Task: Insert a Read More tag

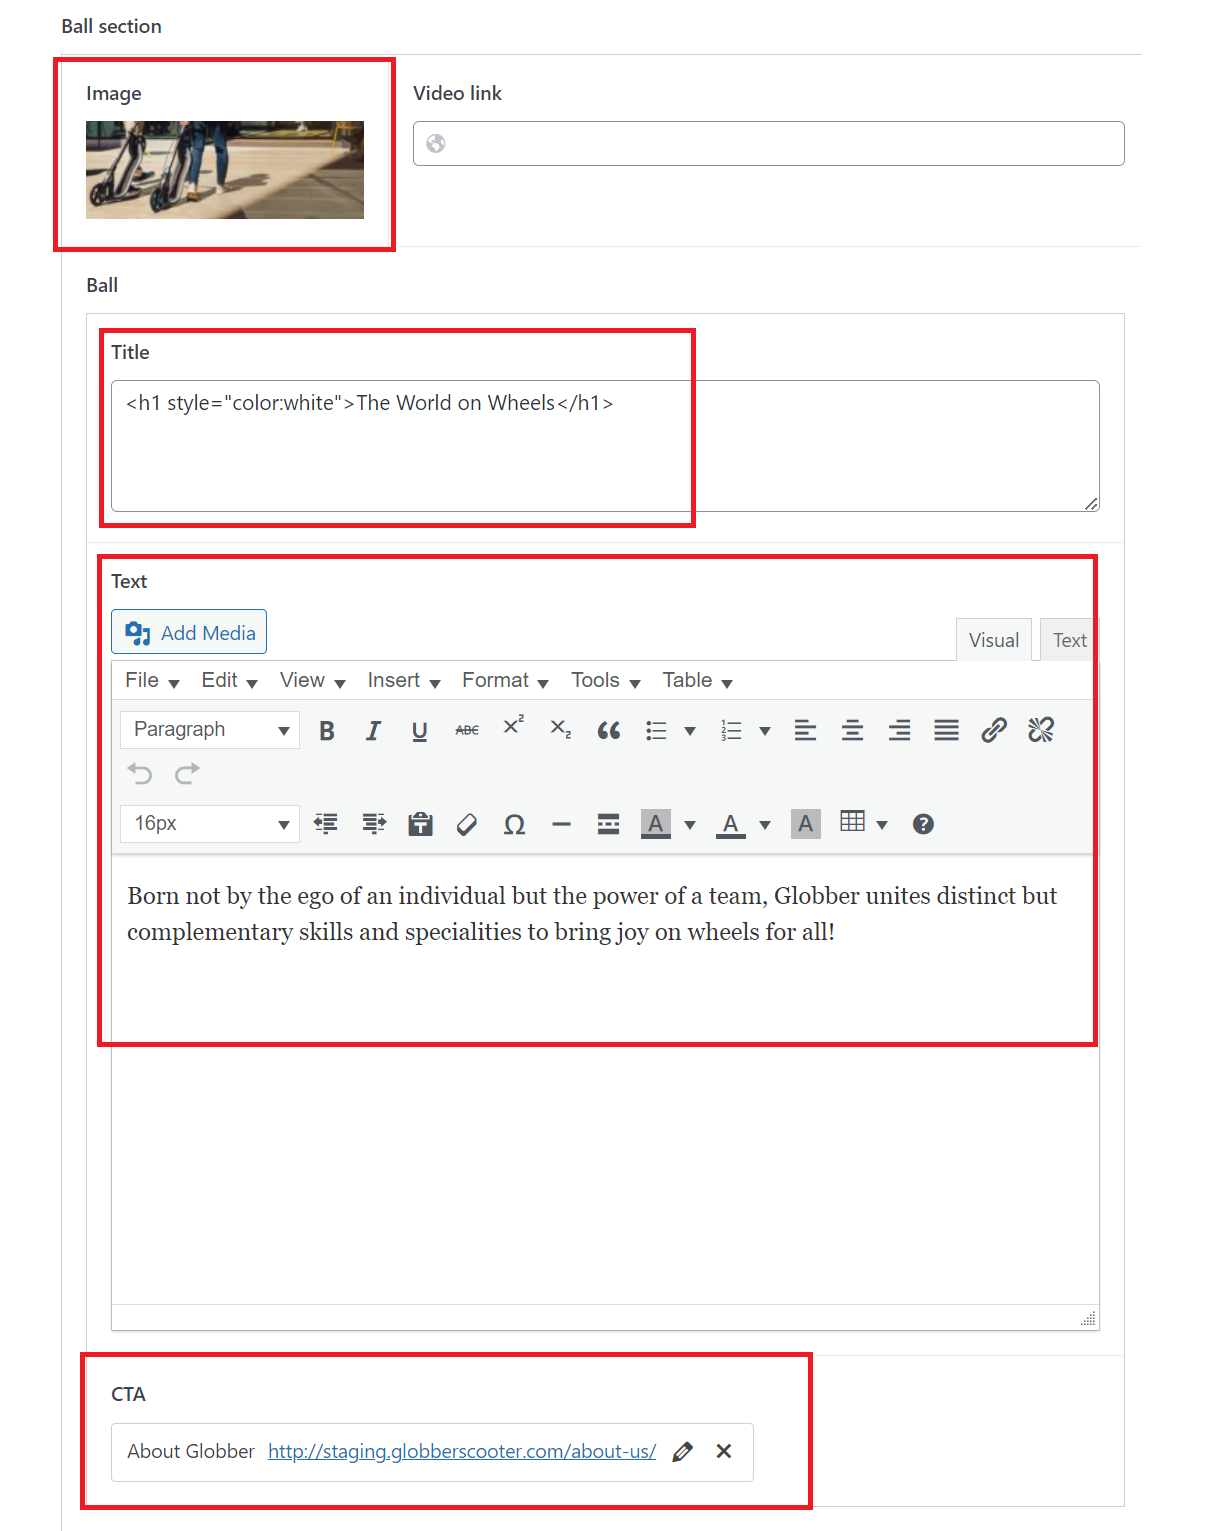Action: 608,824
